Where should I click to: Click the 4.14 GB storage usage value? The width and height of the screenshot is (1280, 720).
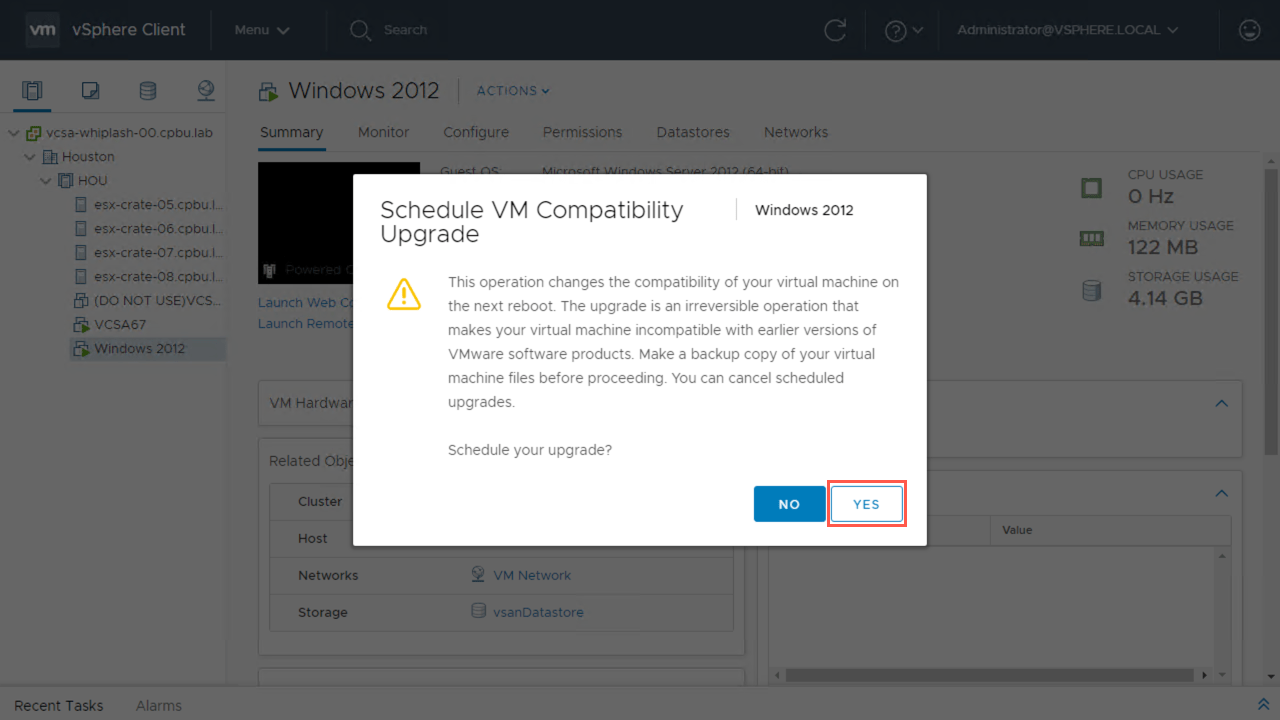click(x=1165, y=298)
